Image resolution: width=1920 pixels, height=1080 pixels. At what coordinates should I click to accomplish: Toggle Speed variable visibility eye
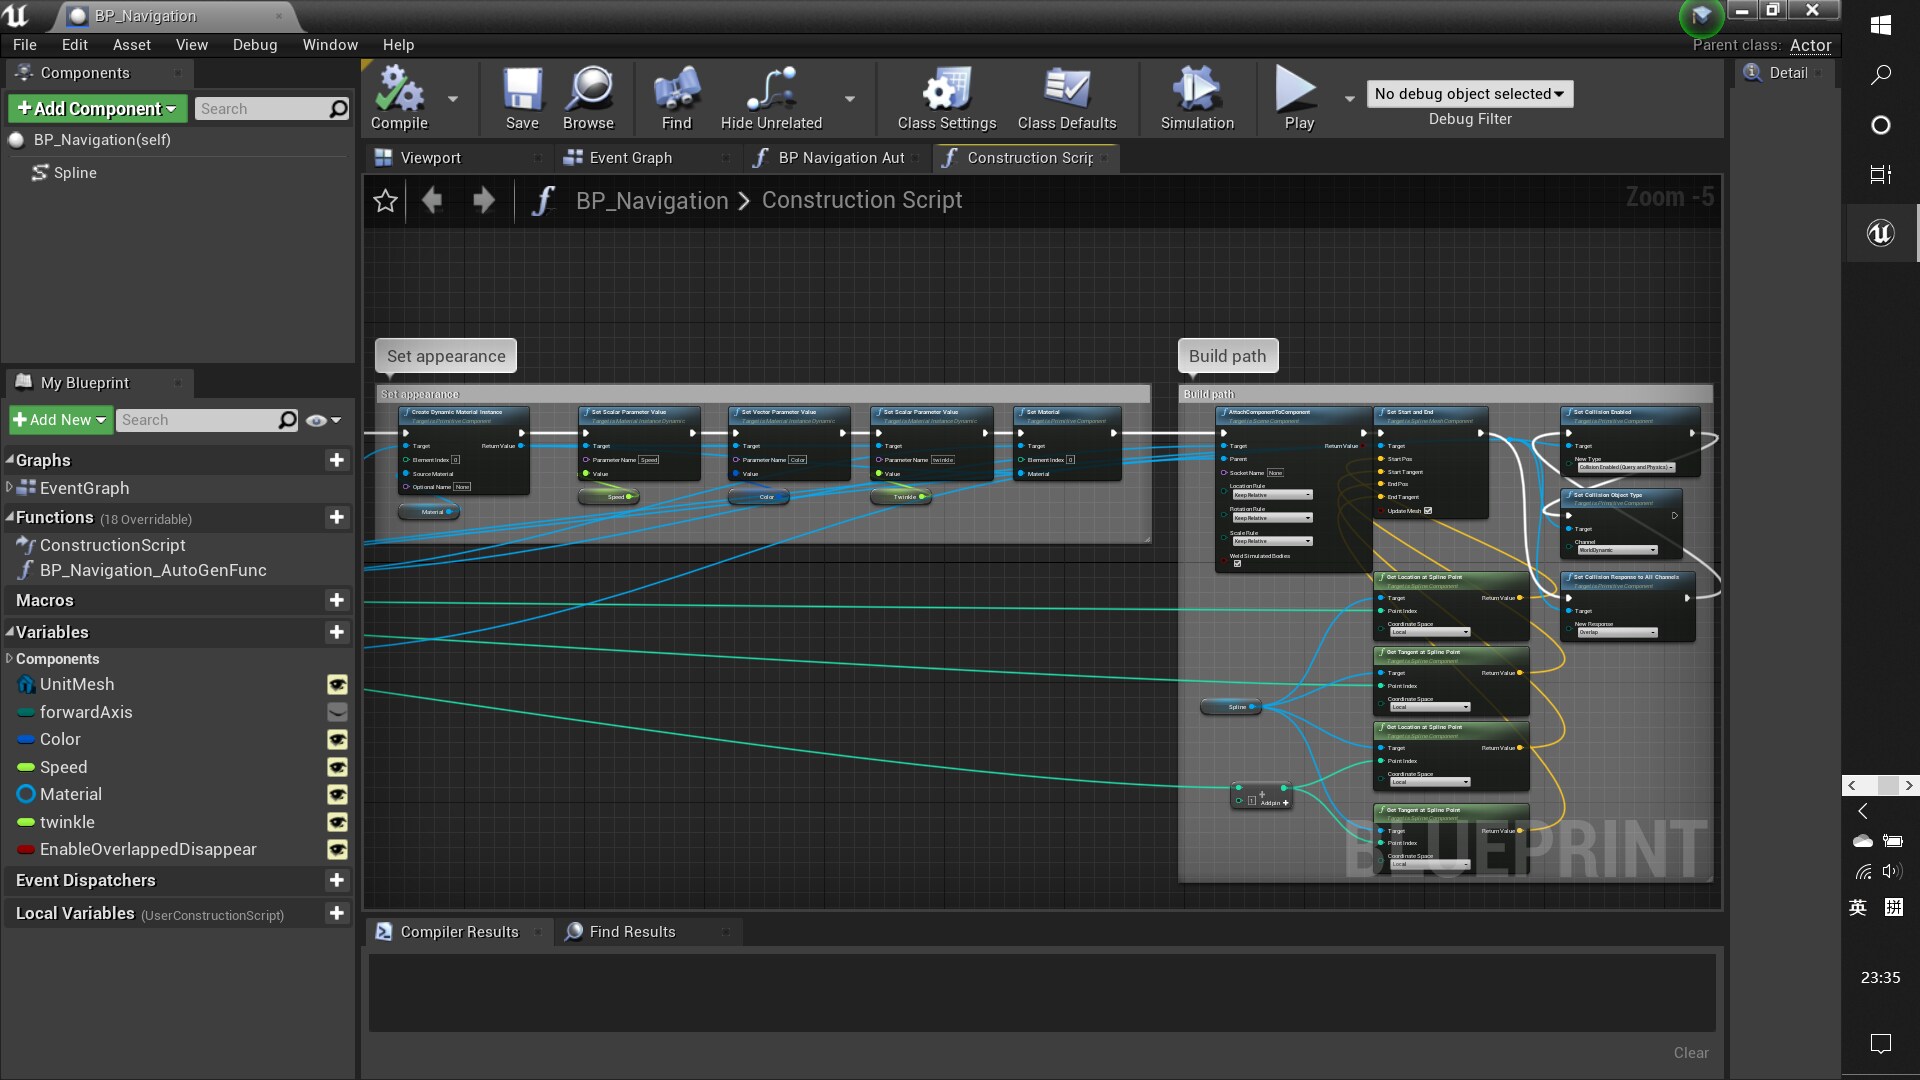point(337,767)
